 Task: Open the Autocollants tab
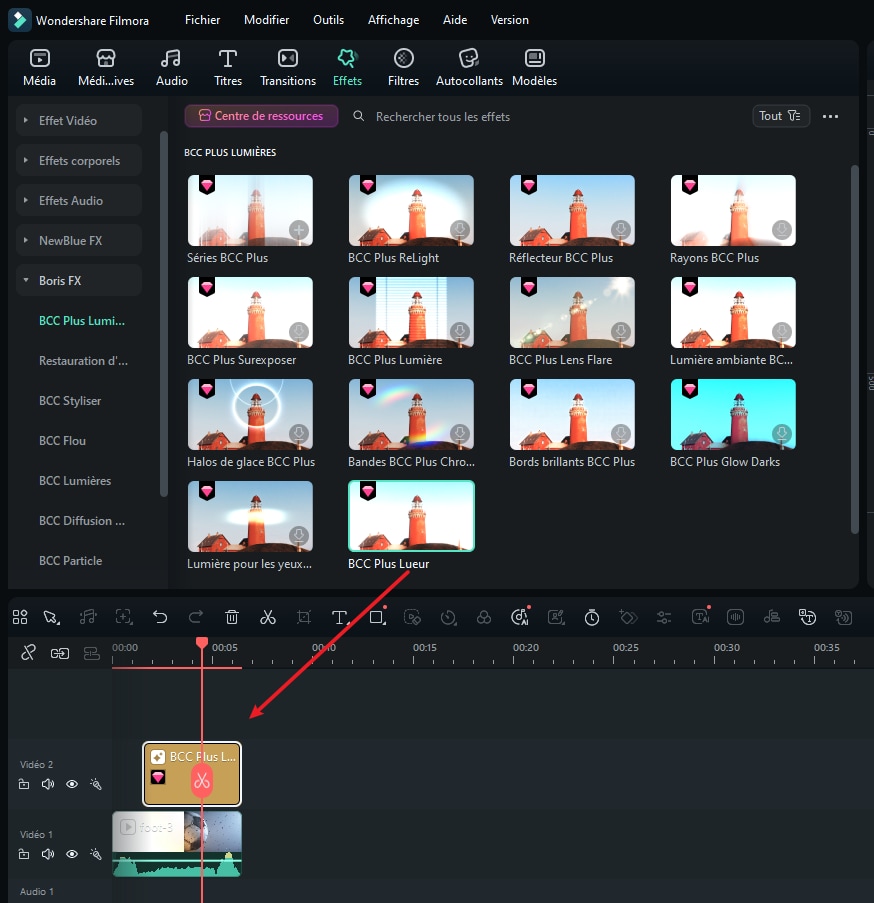(x=469, y=68)
